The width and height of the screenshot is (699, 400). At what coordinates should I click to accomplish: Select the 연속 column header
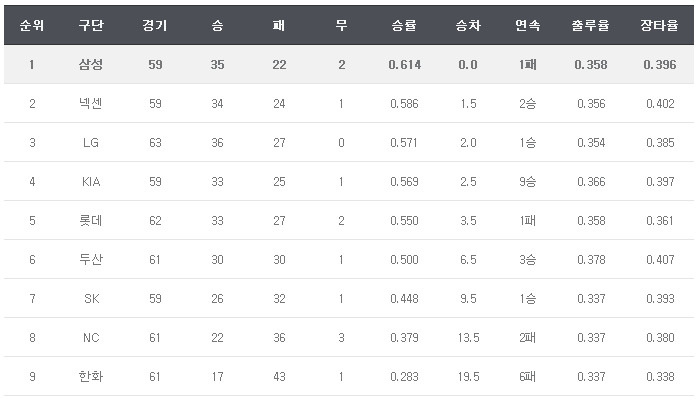tap(527, 25)
